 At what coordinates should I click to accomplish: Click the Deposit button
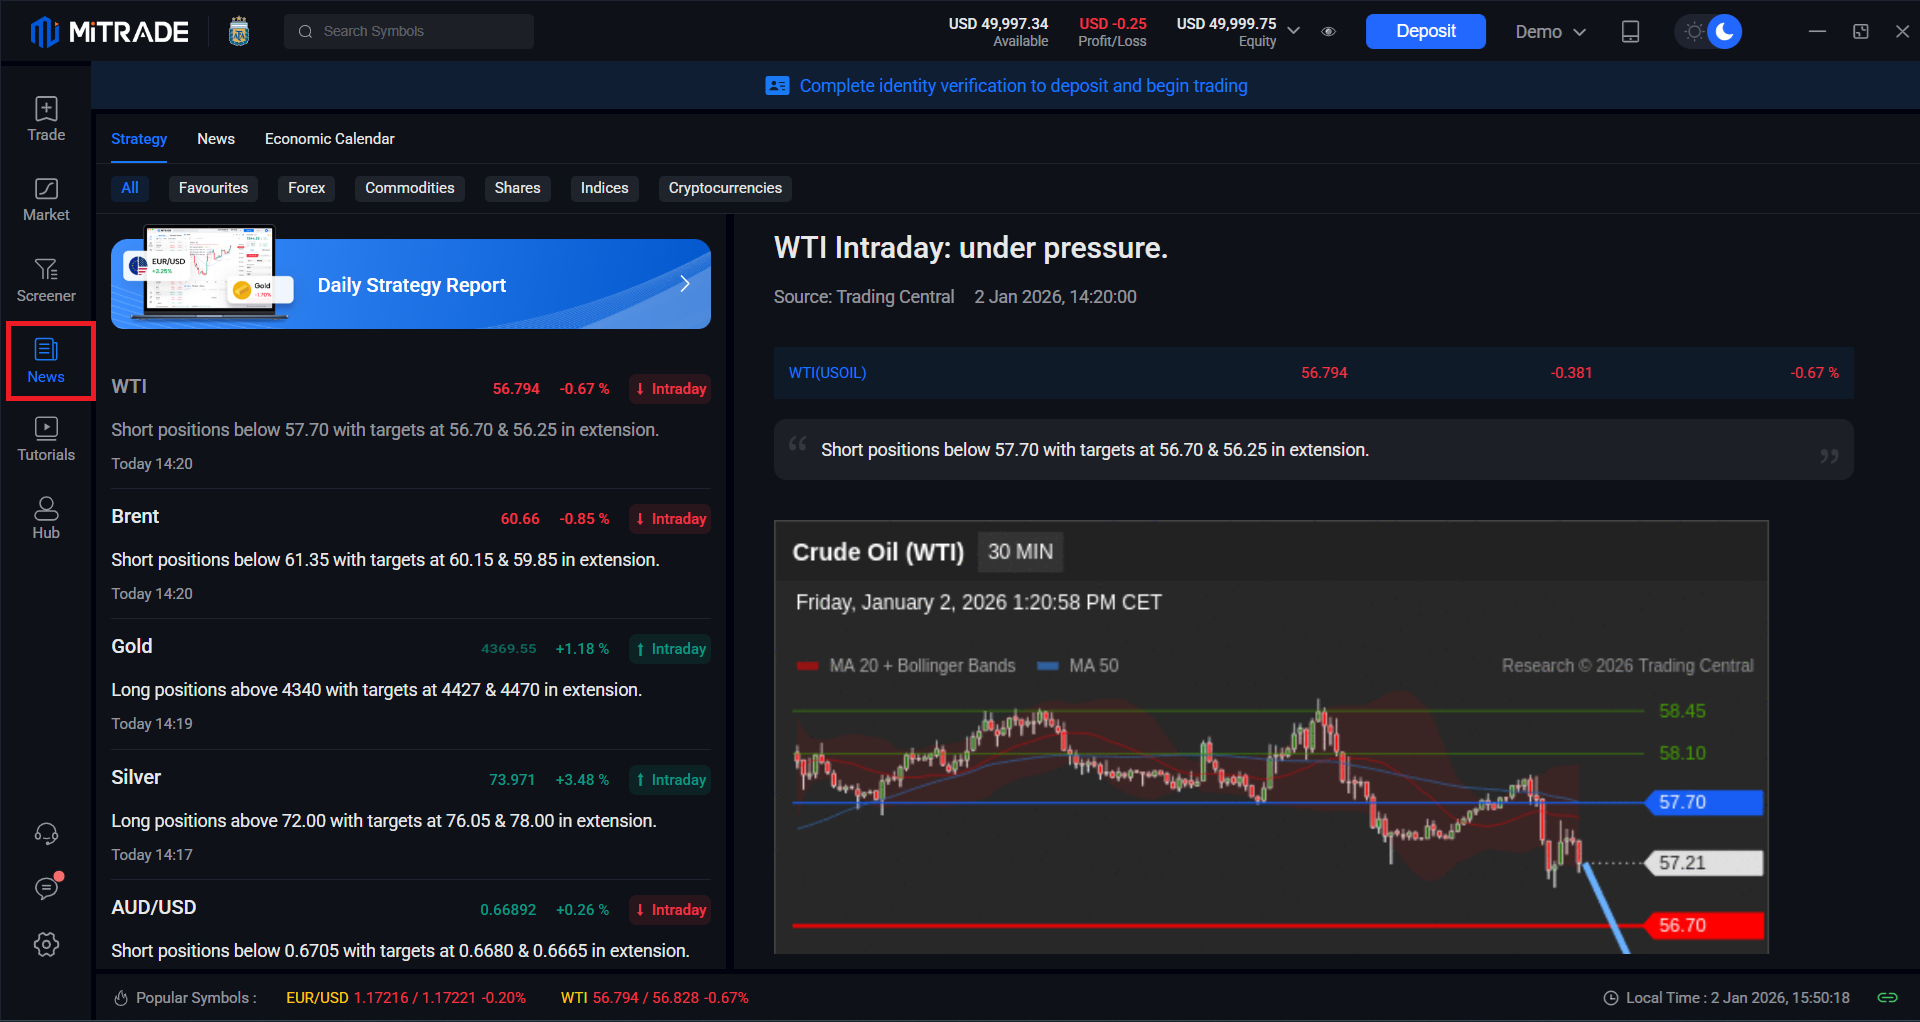(x=1425, y=32)
